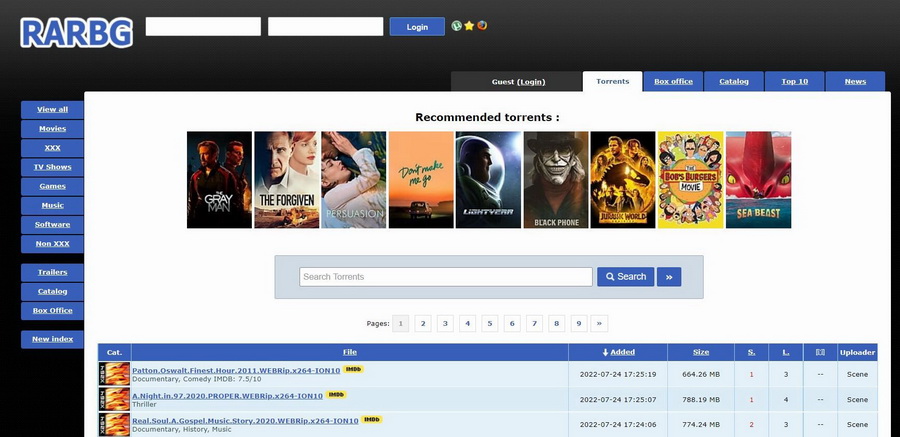Image resolution: width=900 pixels, height=437 pixels.
Task: Click IMDb badge next to A.Night.in.97
Action: point(336,395)
